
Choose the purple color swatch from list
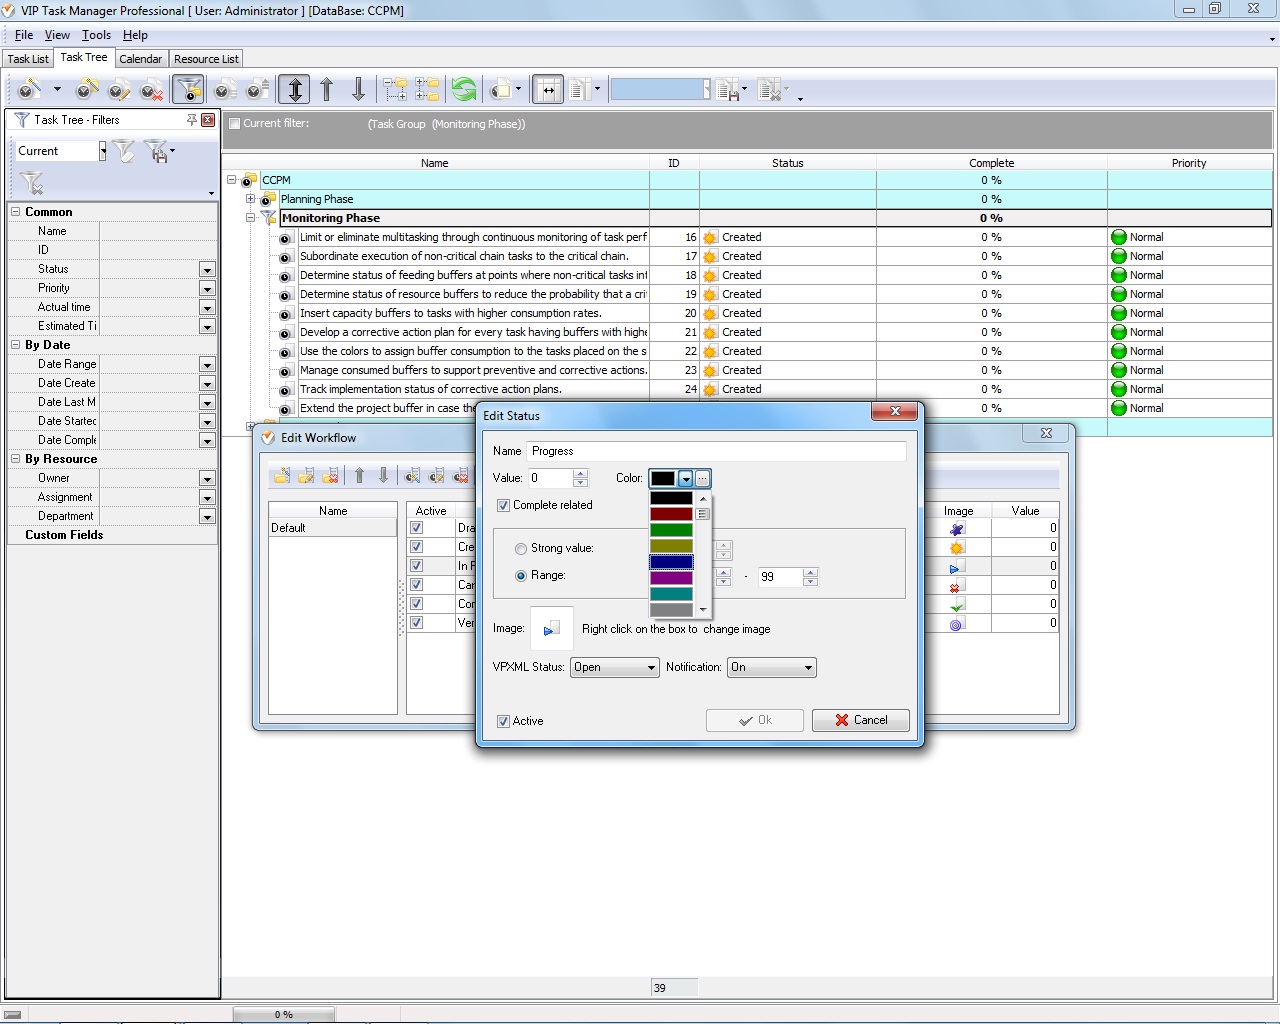[671, 578]
